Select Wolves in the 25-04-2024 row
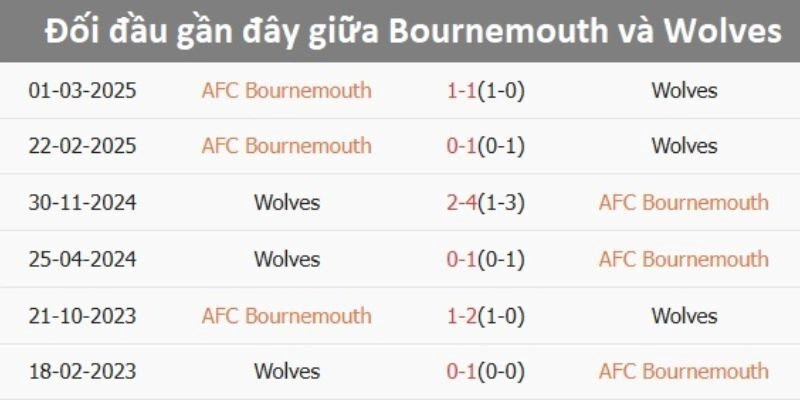The image size is (800, 400). (287, 259)
